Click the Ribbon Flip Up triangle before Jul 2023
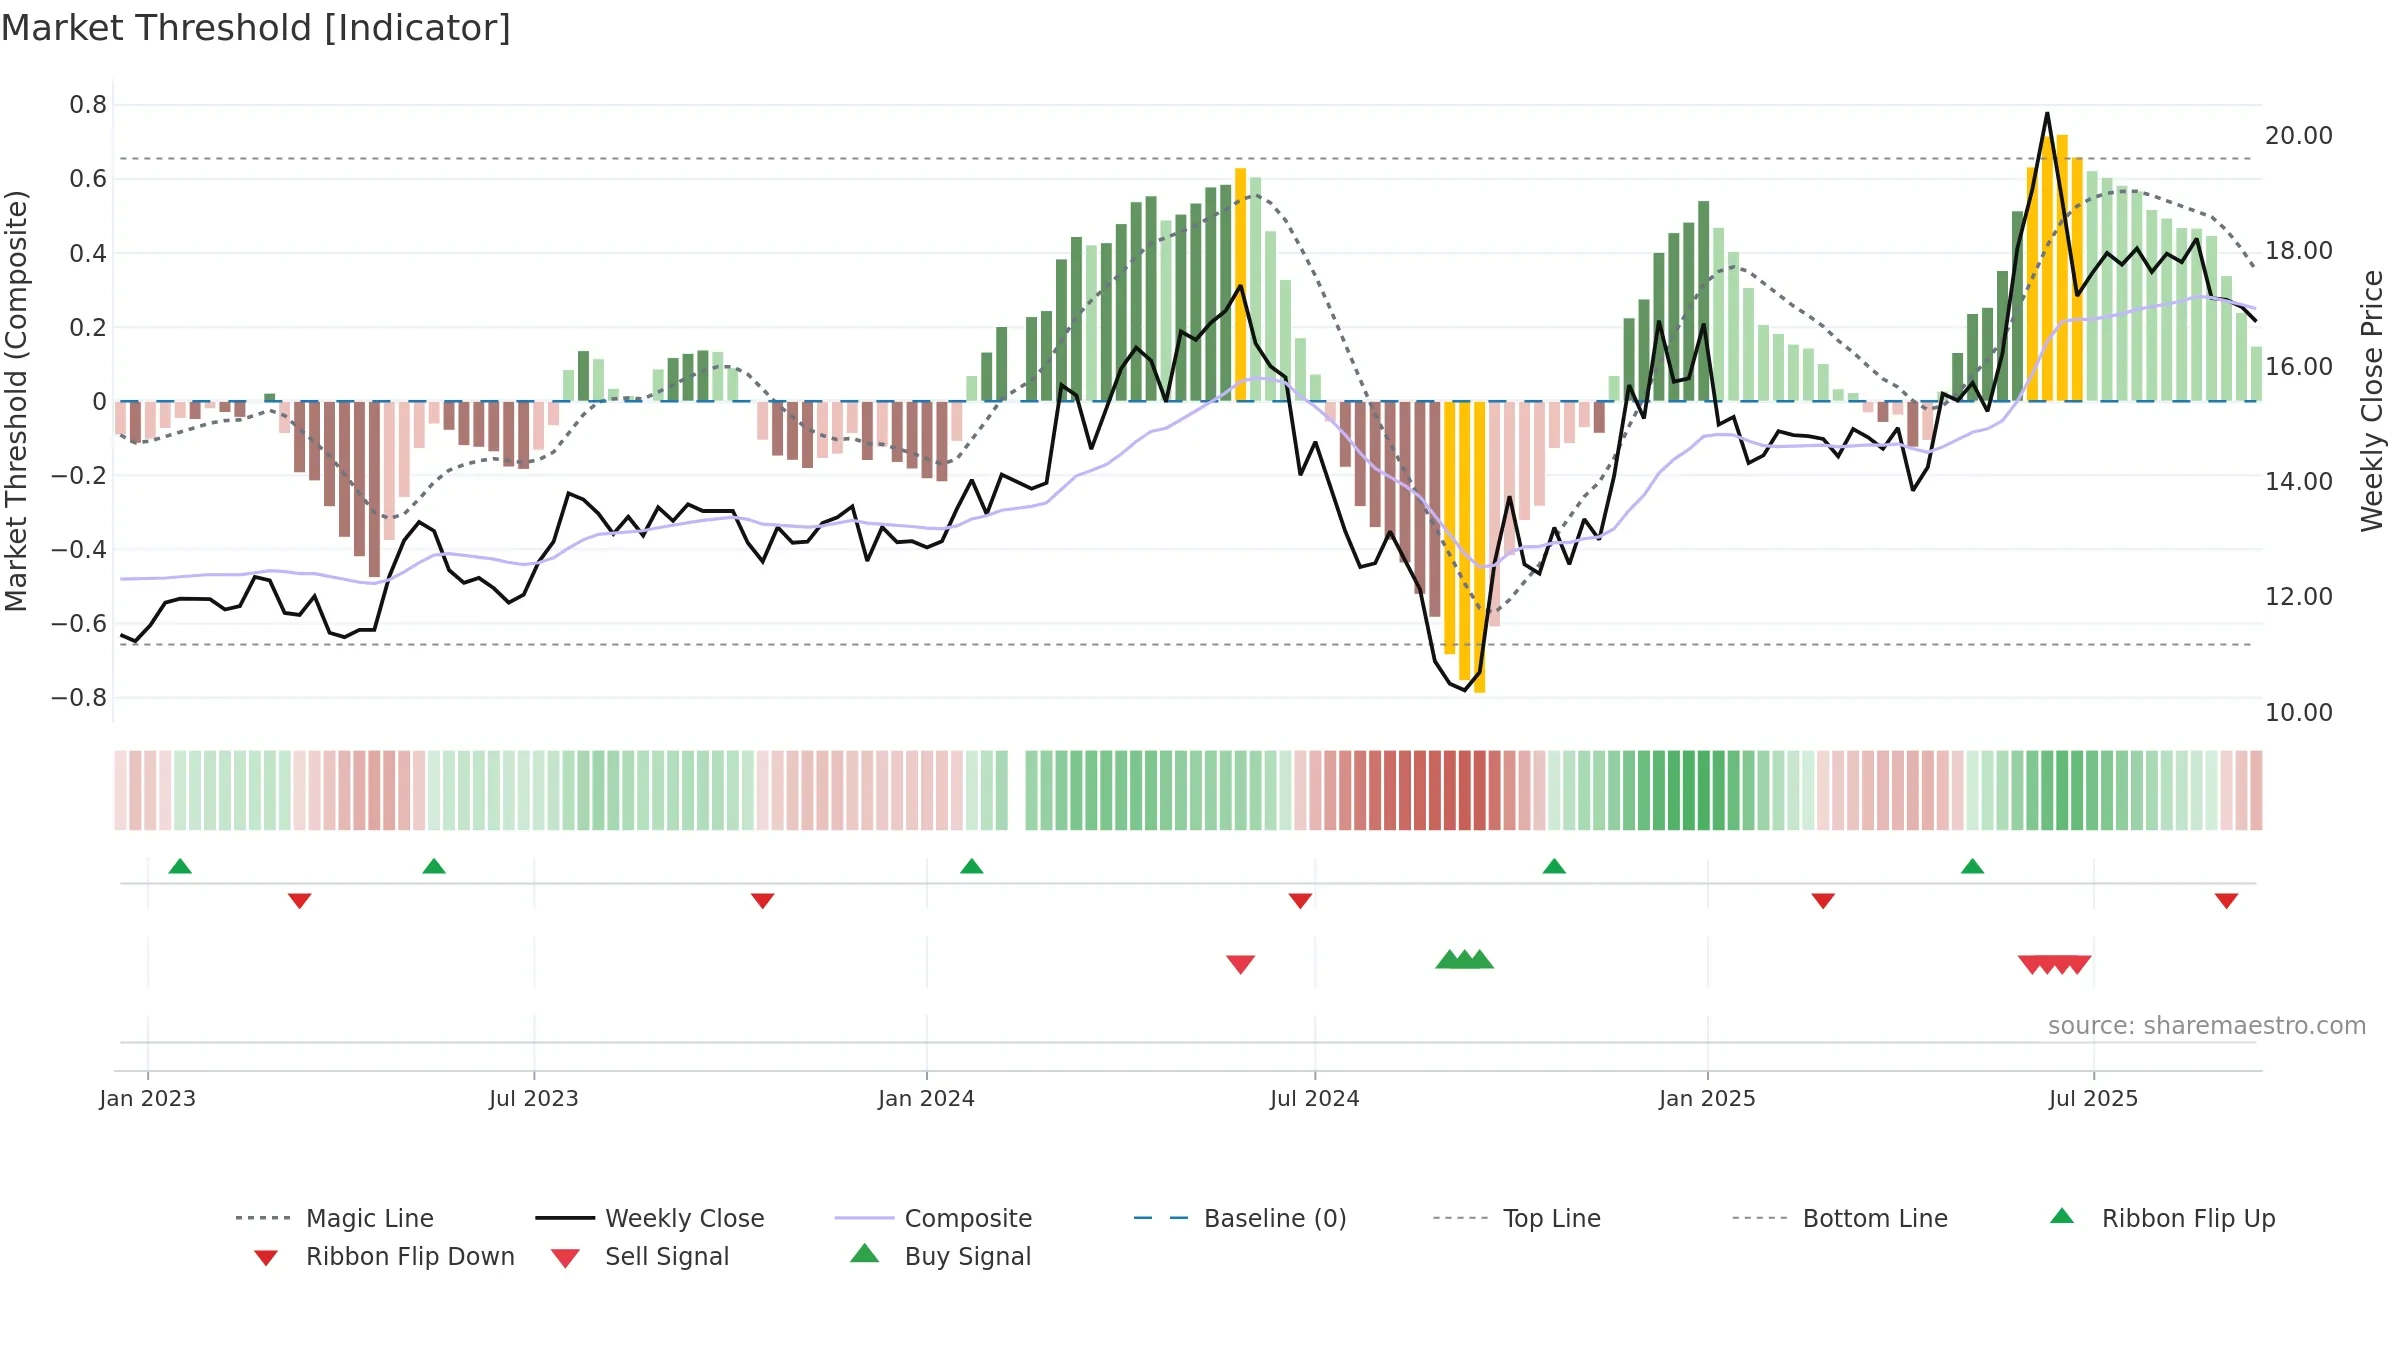The height and width of the screenshot is (1350, 2400). click(x=434, y=866)
